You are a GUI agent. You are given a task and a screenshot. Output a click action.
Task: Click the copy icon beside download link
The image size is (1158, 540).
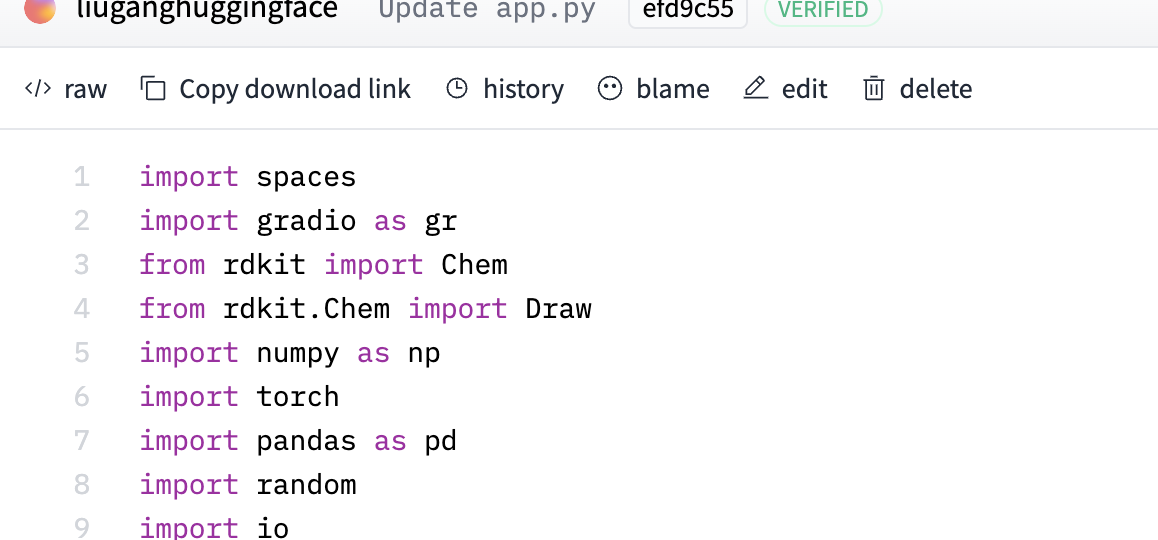tap(153, 89)
